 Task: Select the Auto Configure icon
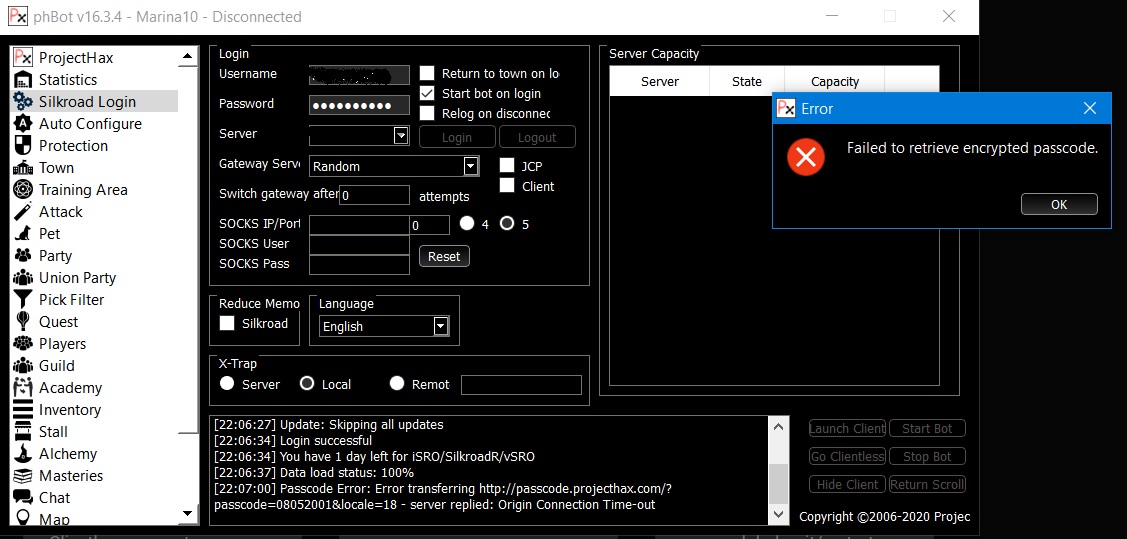coord(23,124)
